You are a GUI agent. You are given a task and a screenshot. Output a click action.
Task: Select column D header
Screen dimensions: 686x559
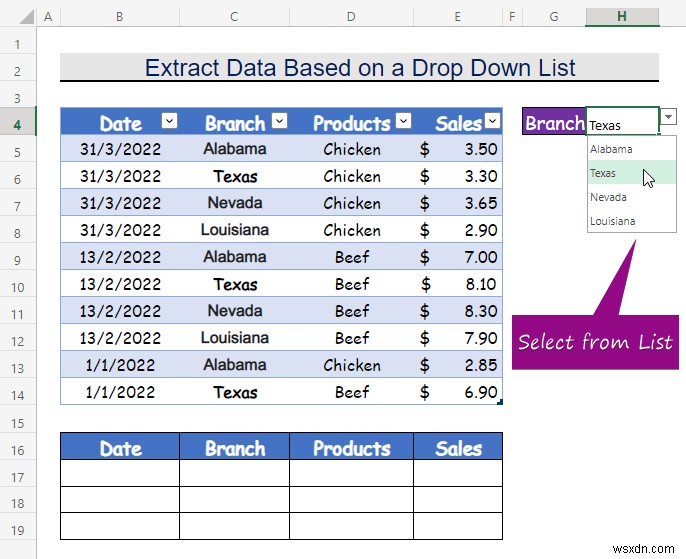coord(351,17)
